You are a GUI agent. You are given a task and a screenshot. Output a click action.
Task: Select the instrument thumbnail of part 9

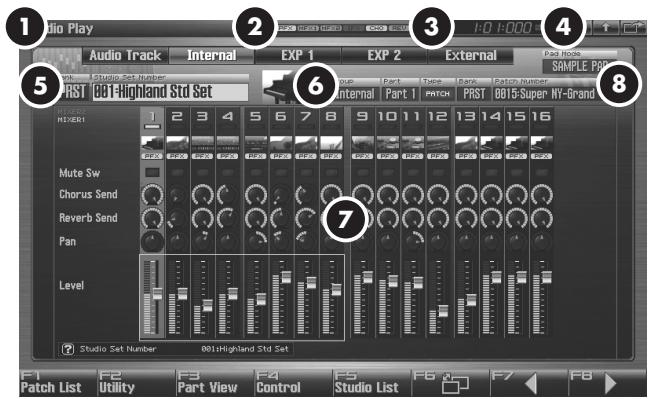click(362, 144)
